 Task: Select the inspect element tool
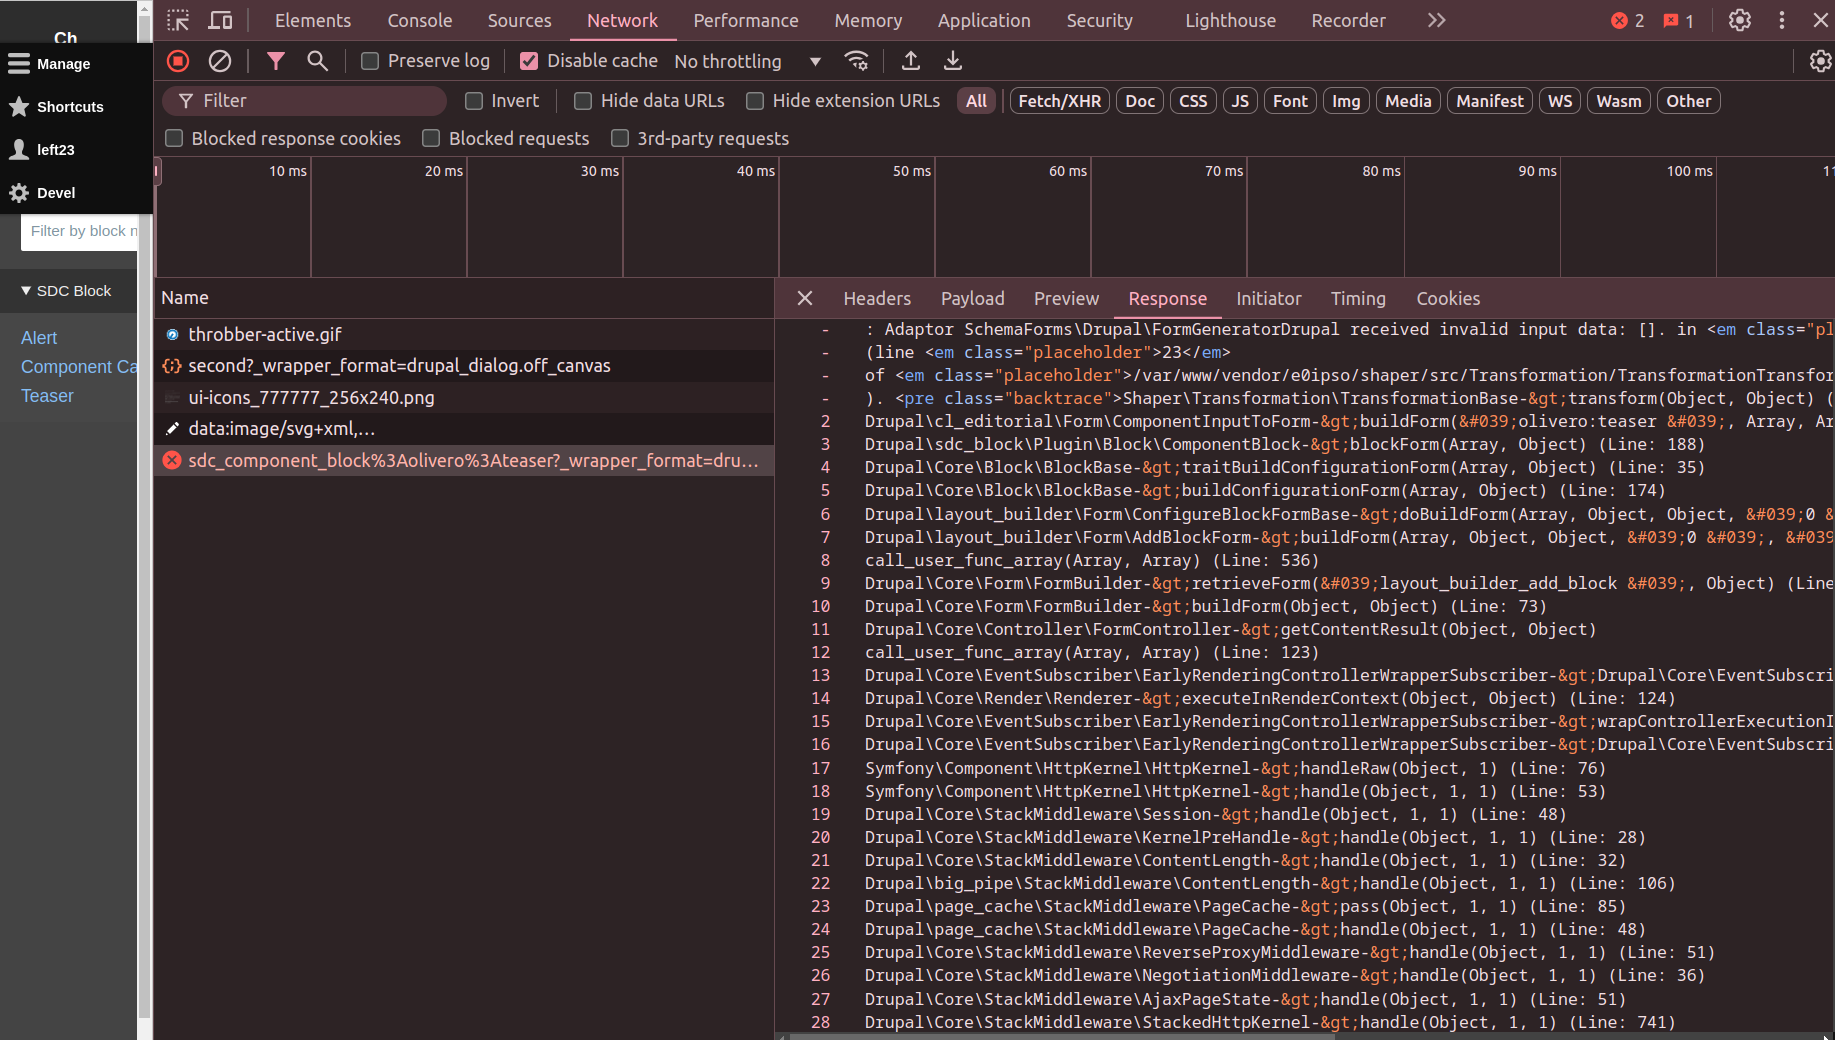178,20
